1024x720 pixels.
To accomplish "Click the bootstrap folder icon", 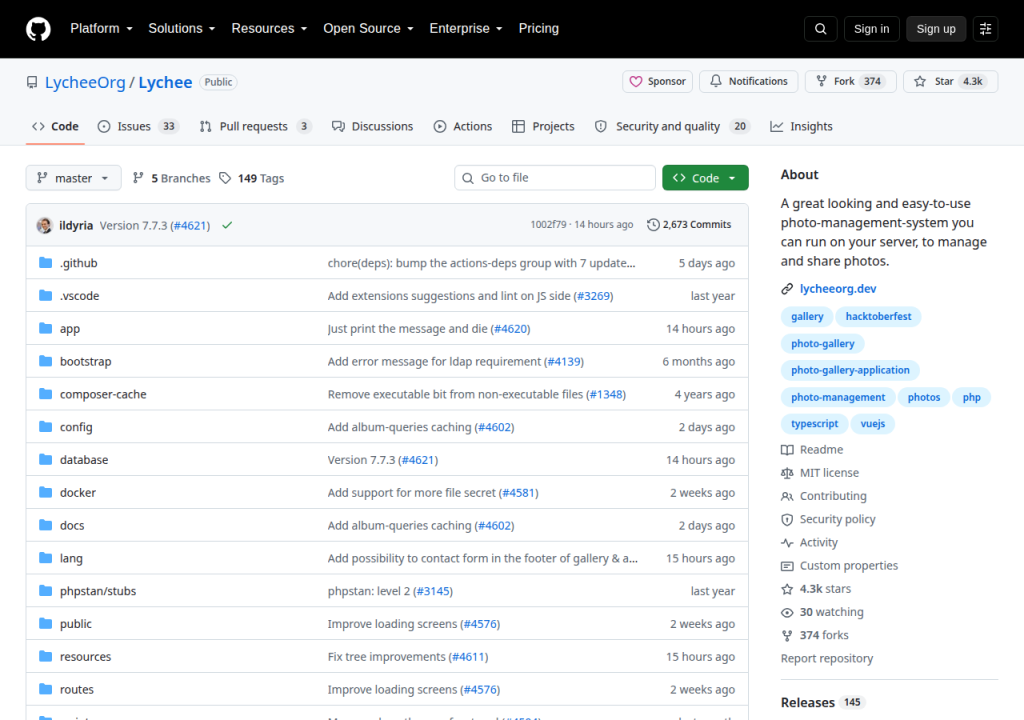I will point(45,361).
